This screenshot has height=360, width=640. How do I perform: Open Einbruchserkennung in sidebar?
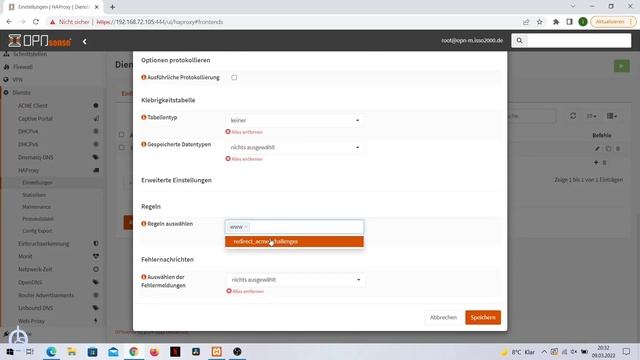[44, 244]
